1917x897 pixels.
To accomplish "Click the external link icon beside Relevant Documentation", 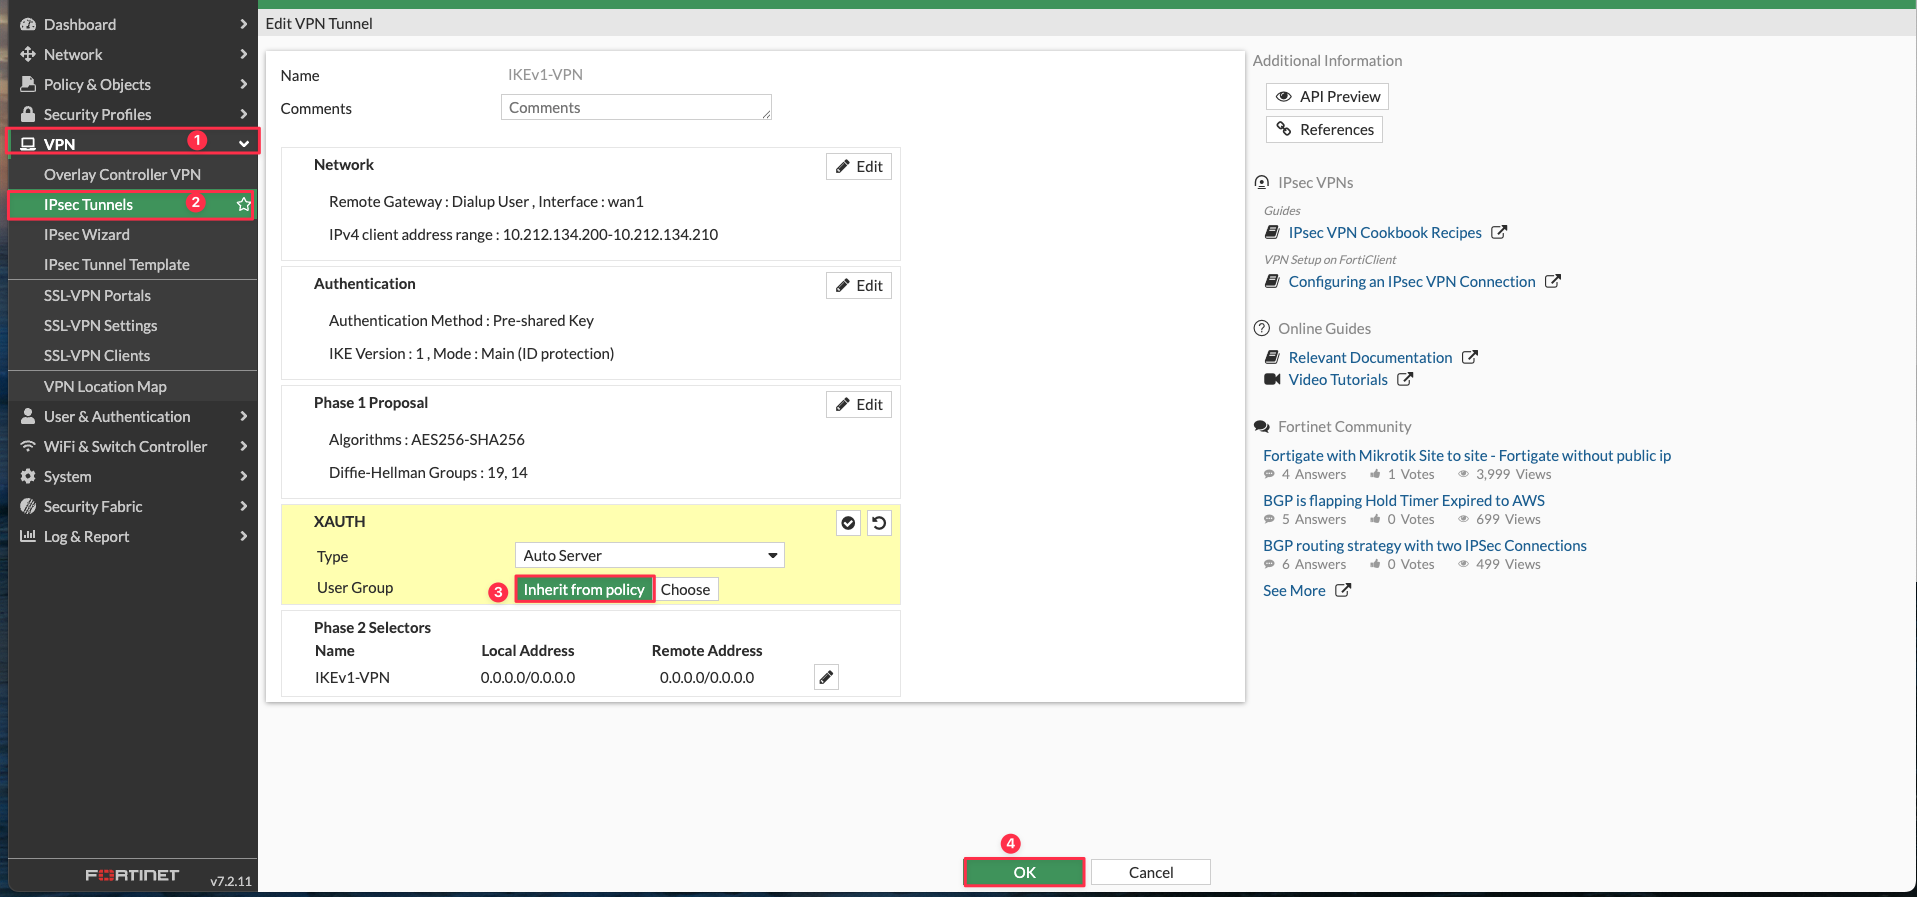I will [1470, 357].
